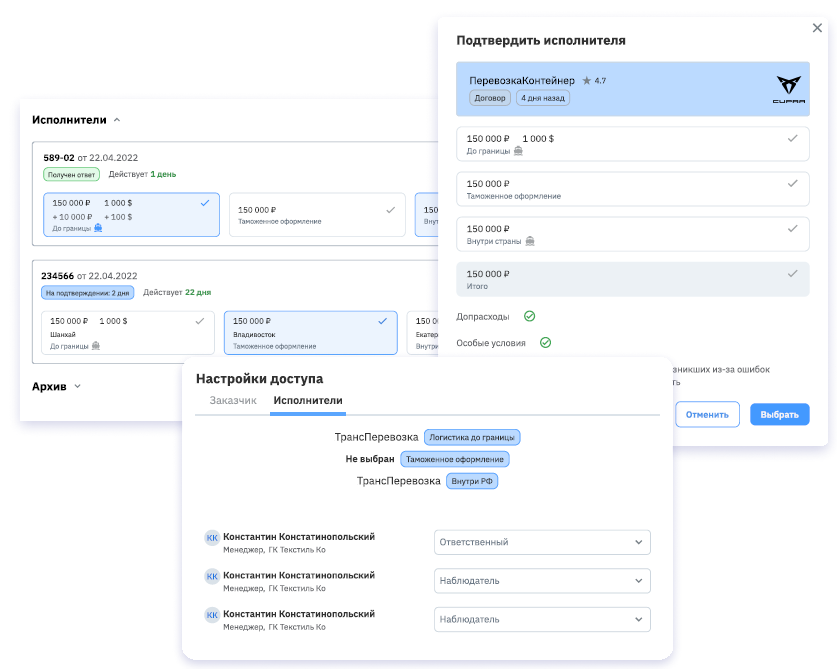This screenshot has height=669, width=837.
Task: Toggle the checkmark on the Владивосток offer card
Action: click(x=383, y=321)
